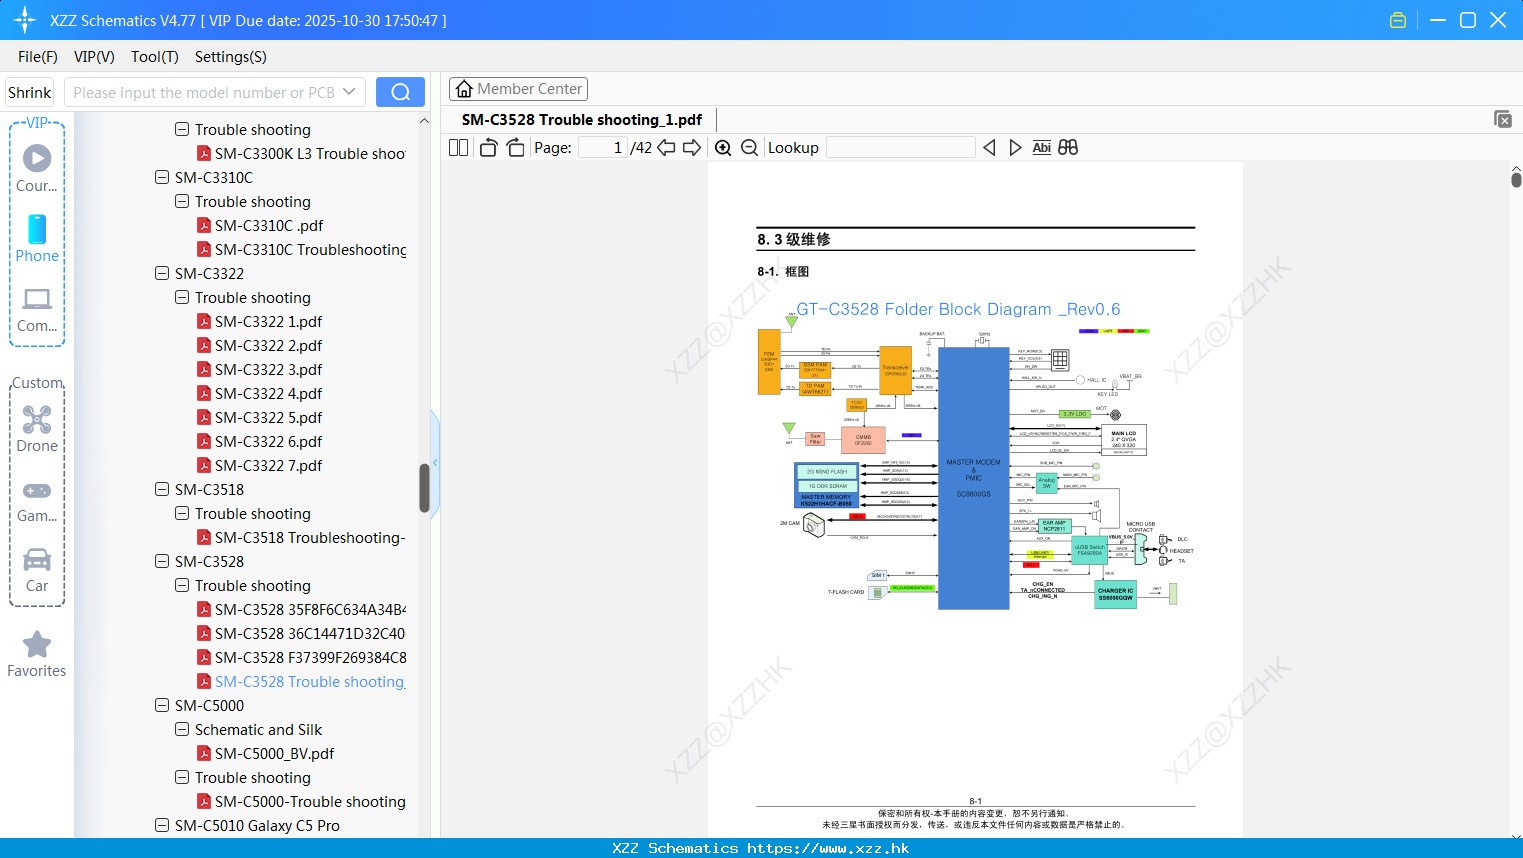Select the SM-C3528 Trouble shooting_1.pdf tab
This screenshot has height=858, width=1523.
(582, 119)
